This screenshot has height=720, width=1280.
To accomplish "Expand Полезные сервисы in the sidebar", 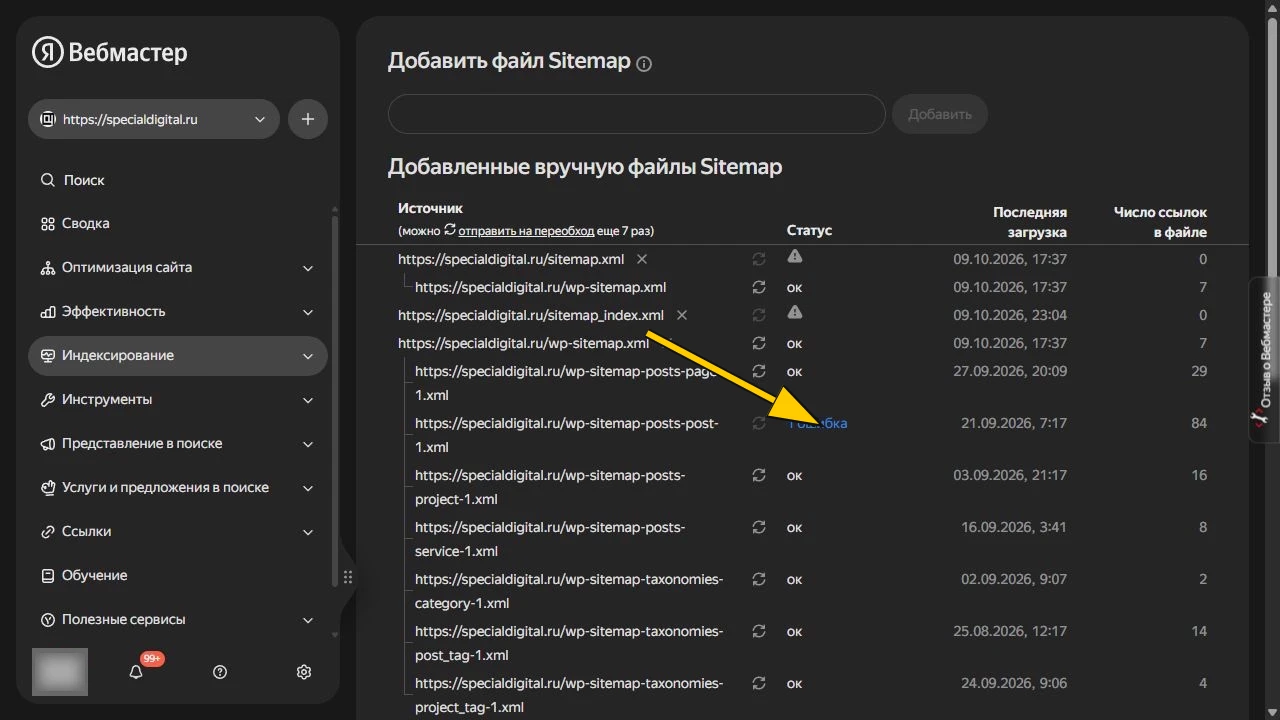I will 178,619.
